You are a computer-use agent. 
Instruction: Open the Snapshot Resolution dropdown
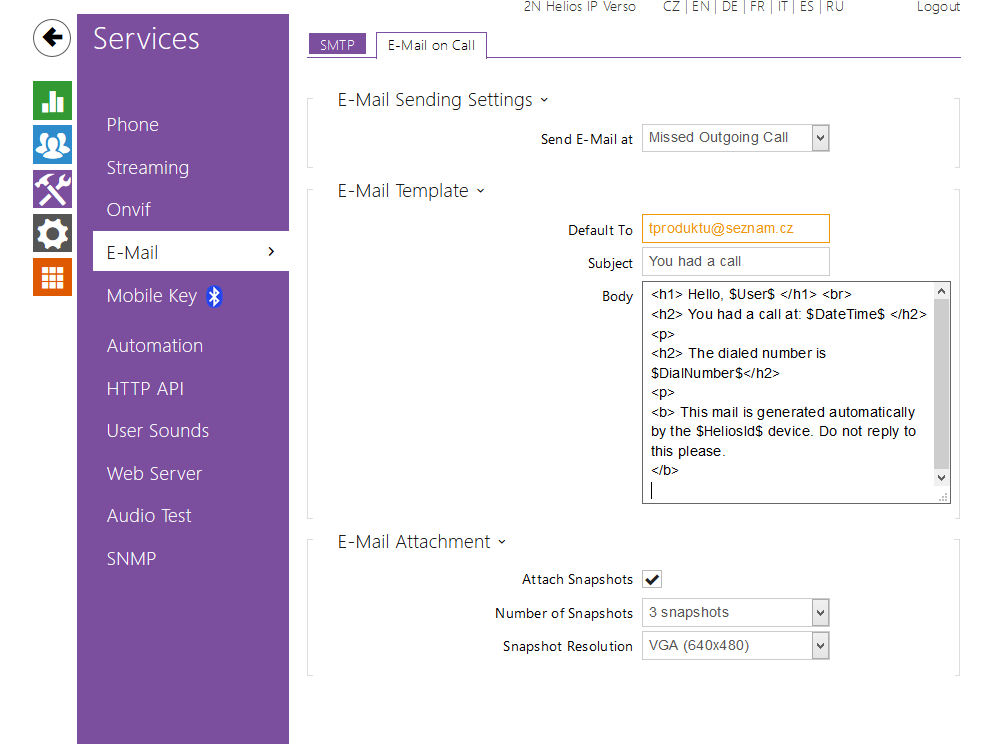736,646
